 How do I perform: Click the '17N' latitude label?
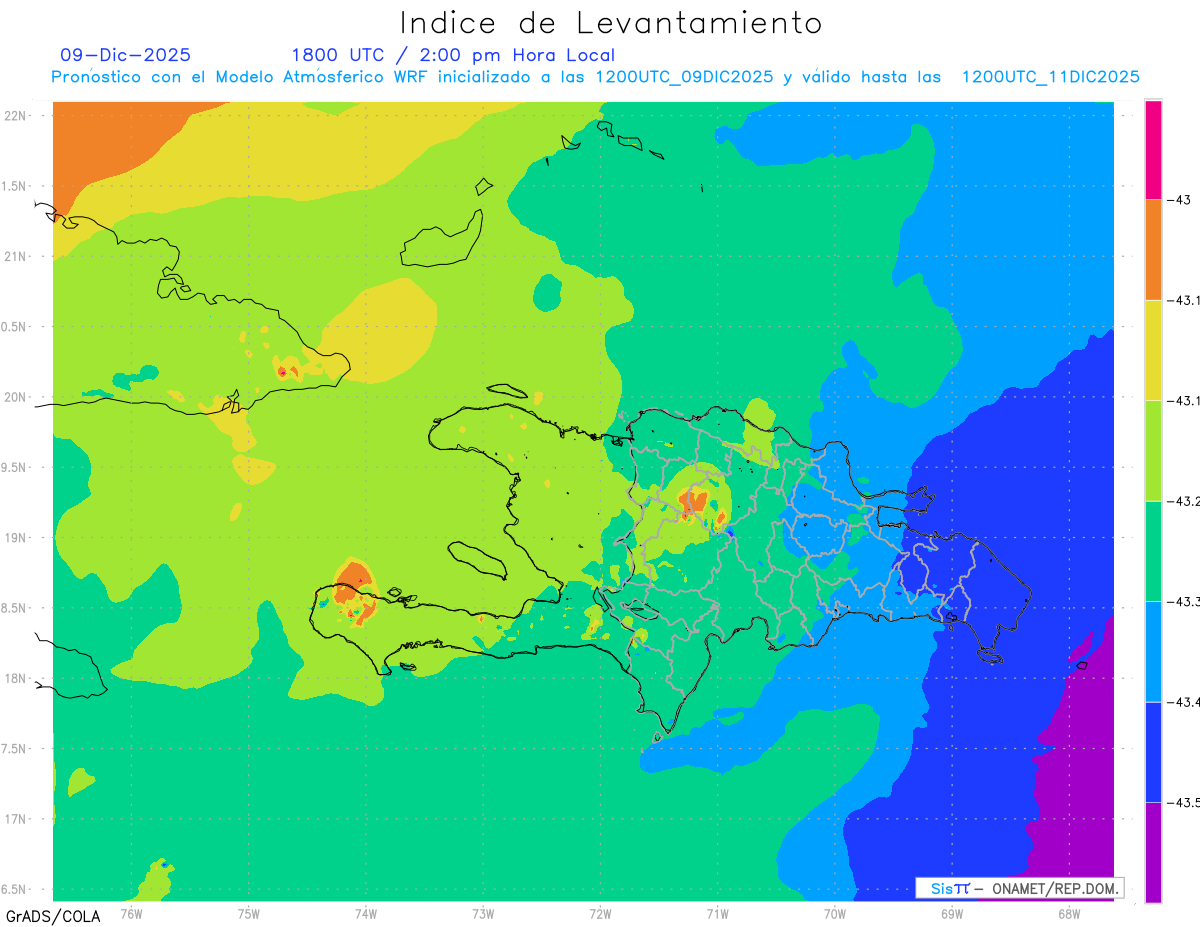[15, 819]
